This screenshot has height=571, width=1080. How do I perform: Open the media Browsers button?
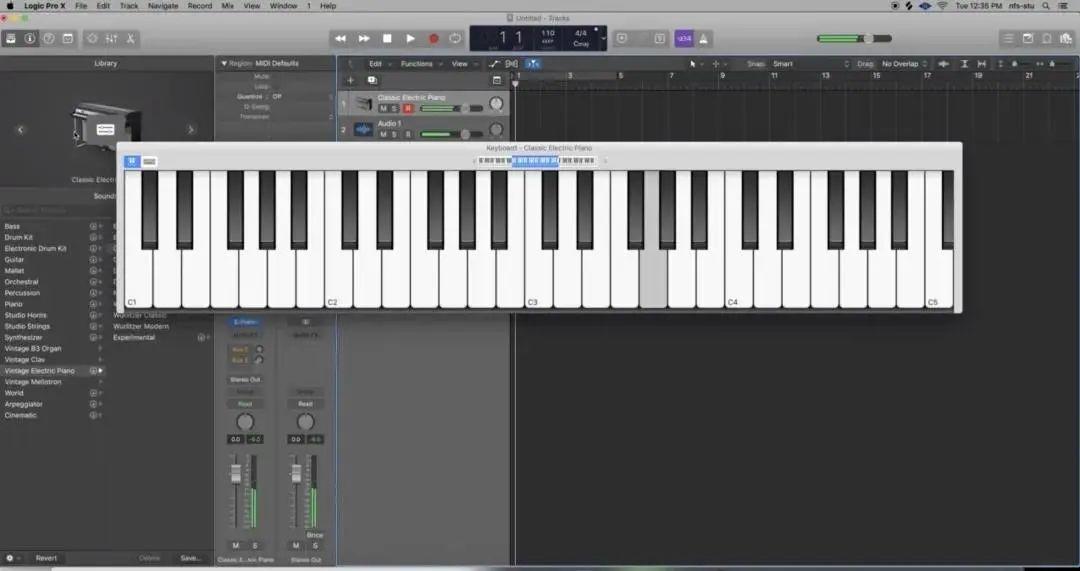[1066, 39]
